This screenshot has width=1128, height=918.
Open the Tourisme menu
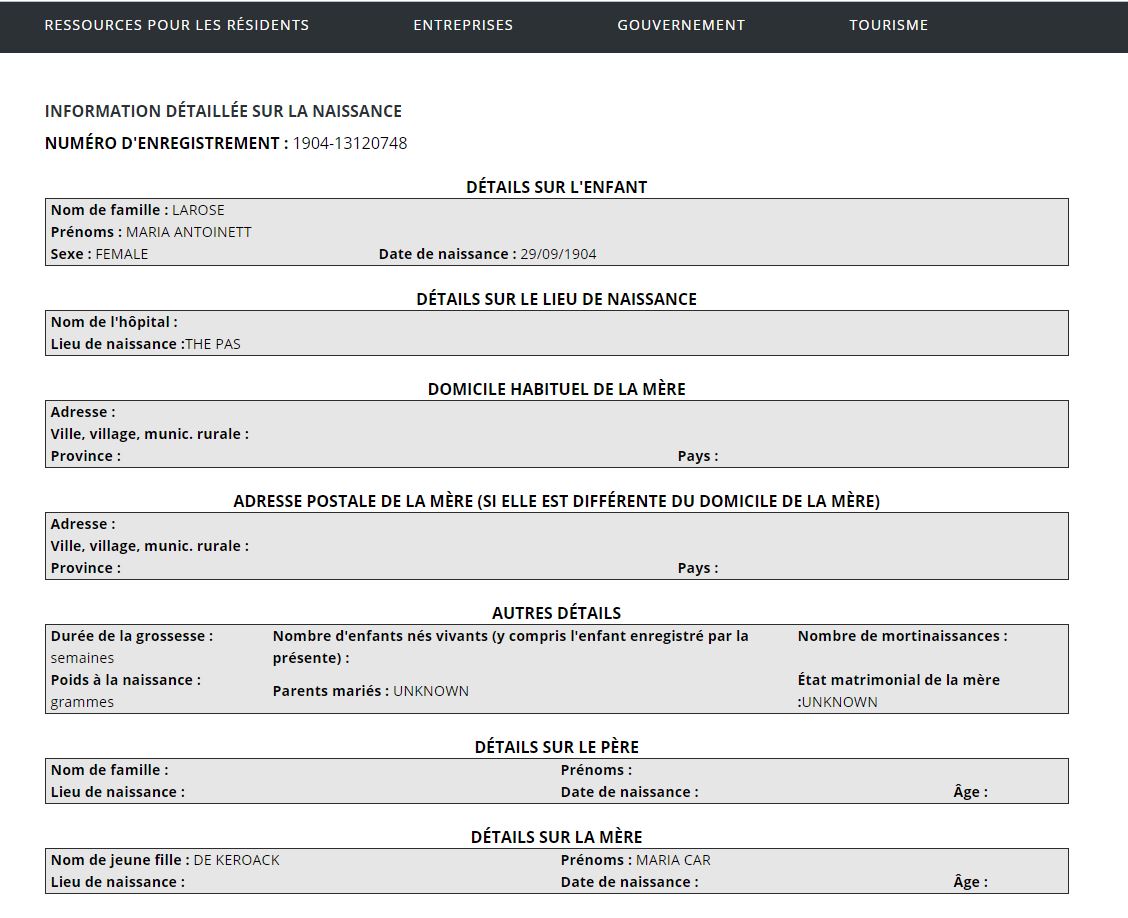(x=888, y=25)
